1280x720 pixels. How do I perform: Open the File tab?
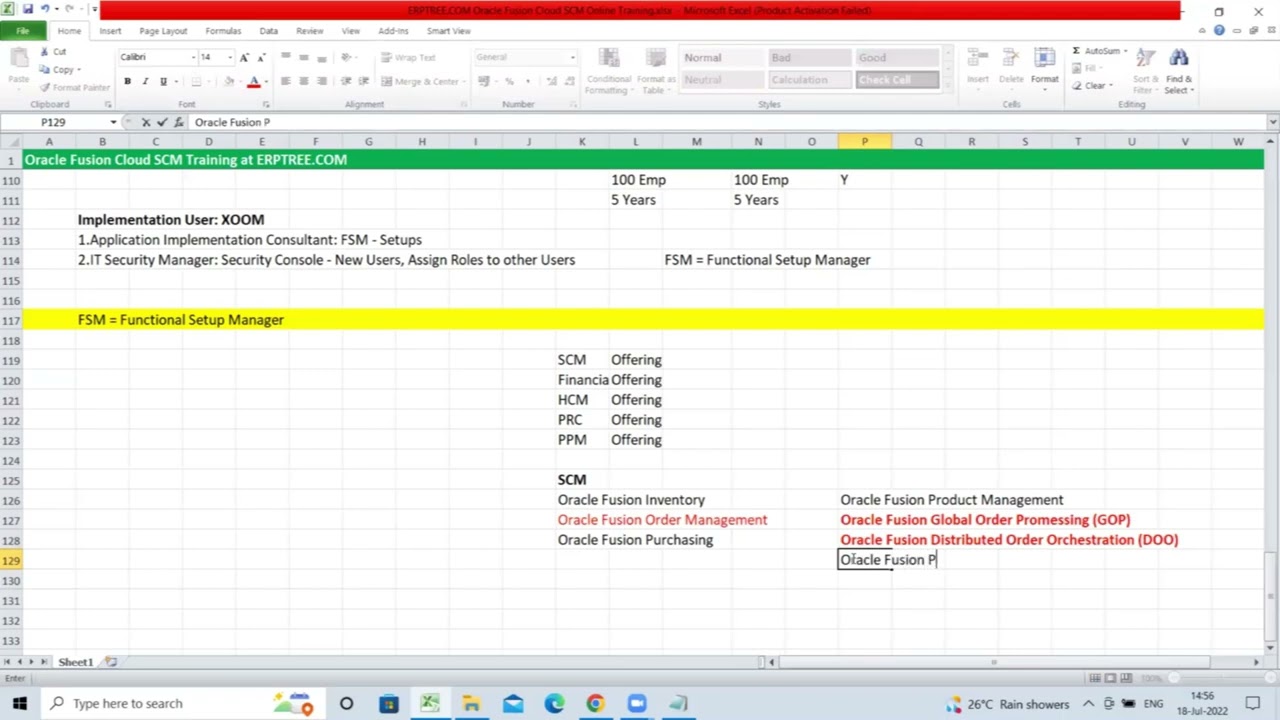22,31
